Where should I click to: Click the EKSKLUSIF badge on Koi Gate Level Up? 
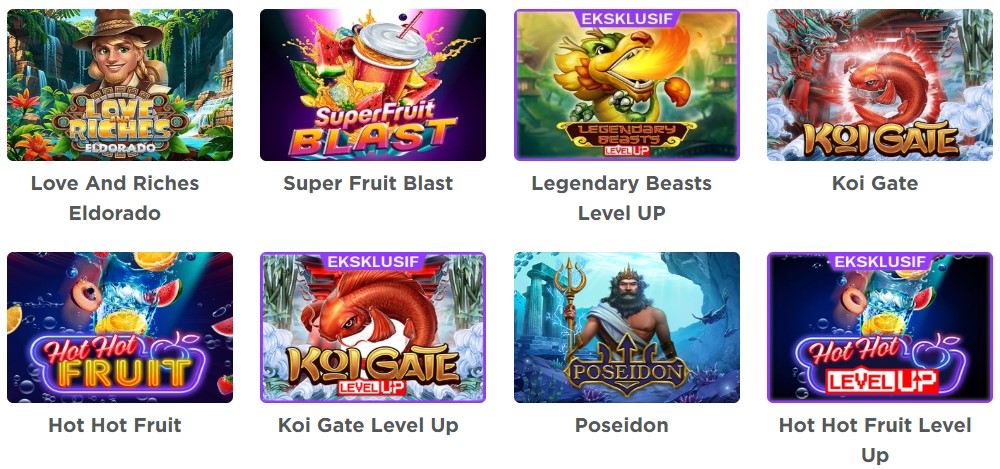coord(373,261)
